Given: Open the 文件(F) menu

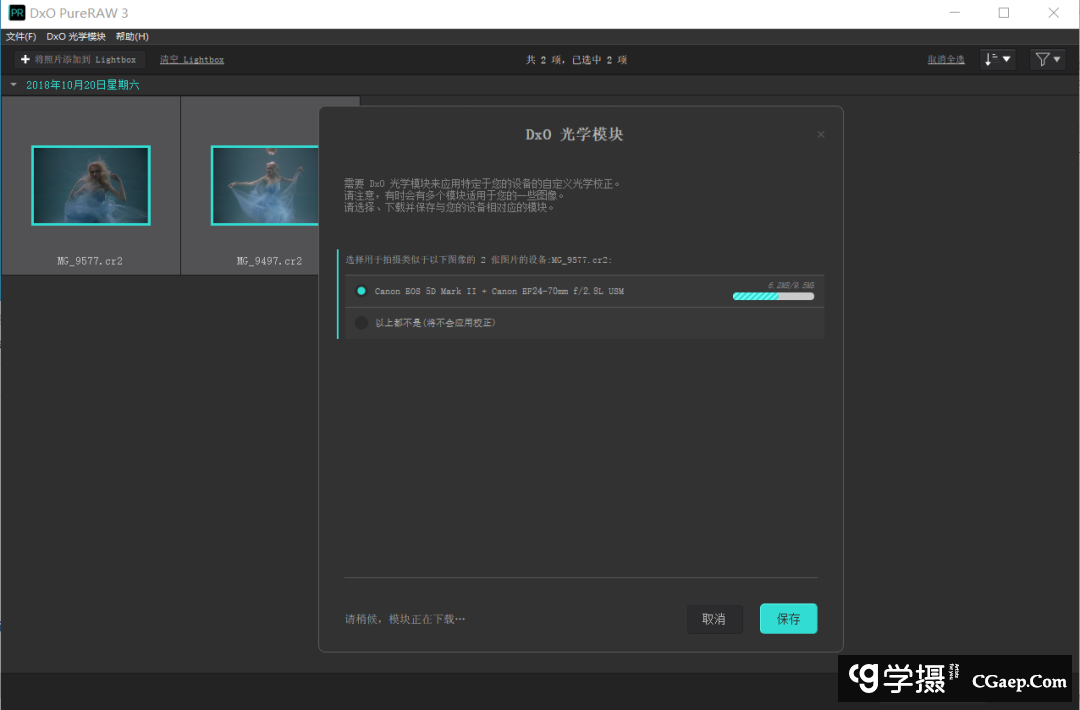Looking at the screenshot, I should pos(21,37).
